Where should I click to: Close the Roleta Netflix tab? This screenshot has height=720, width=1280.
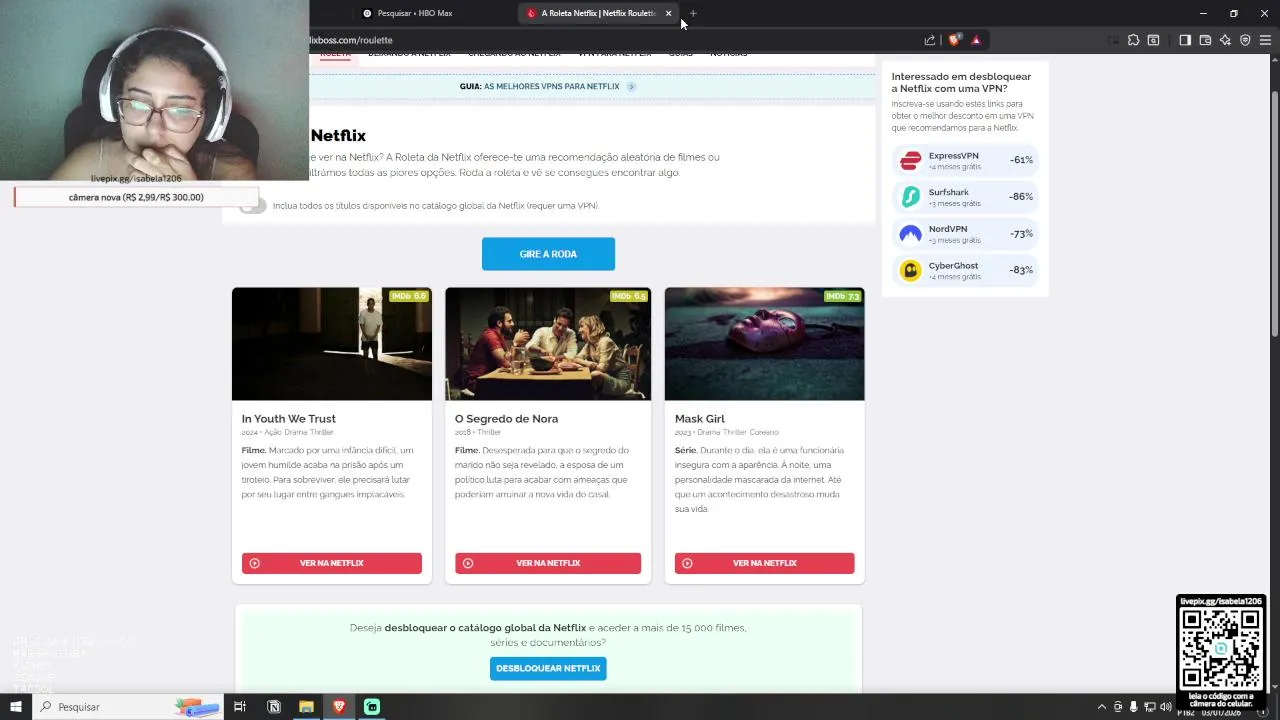tap(668, 13)
